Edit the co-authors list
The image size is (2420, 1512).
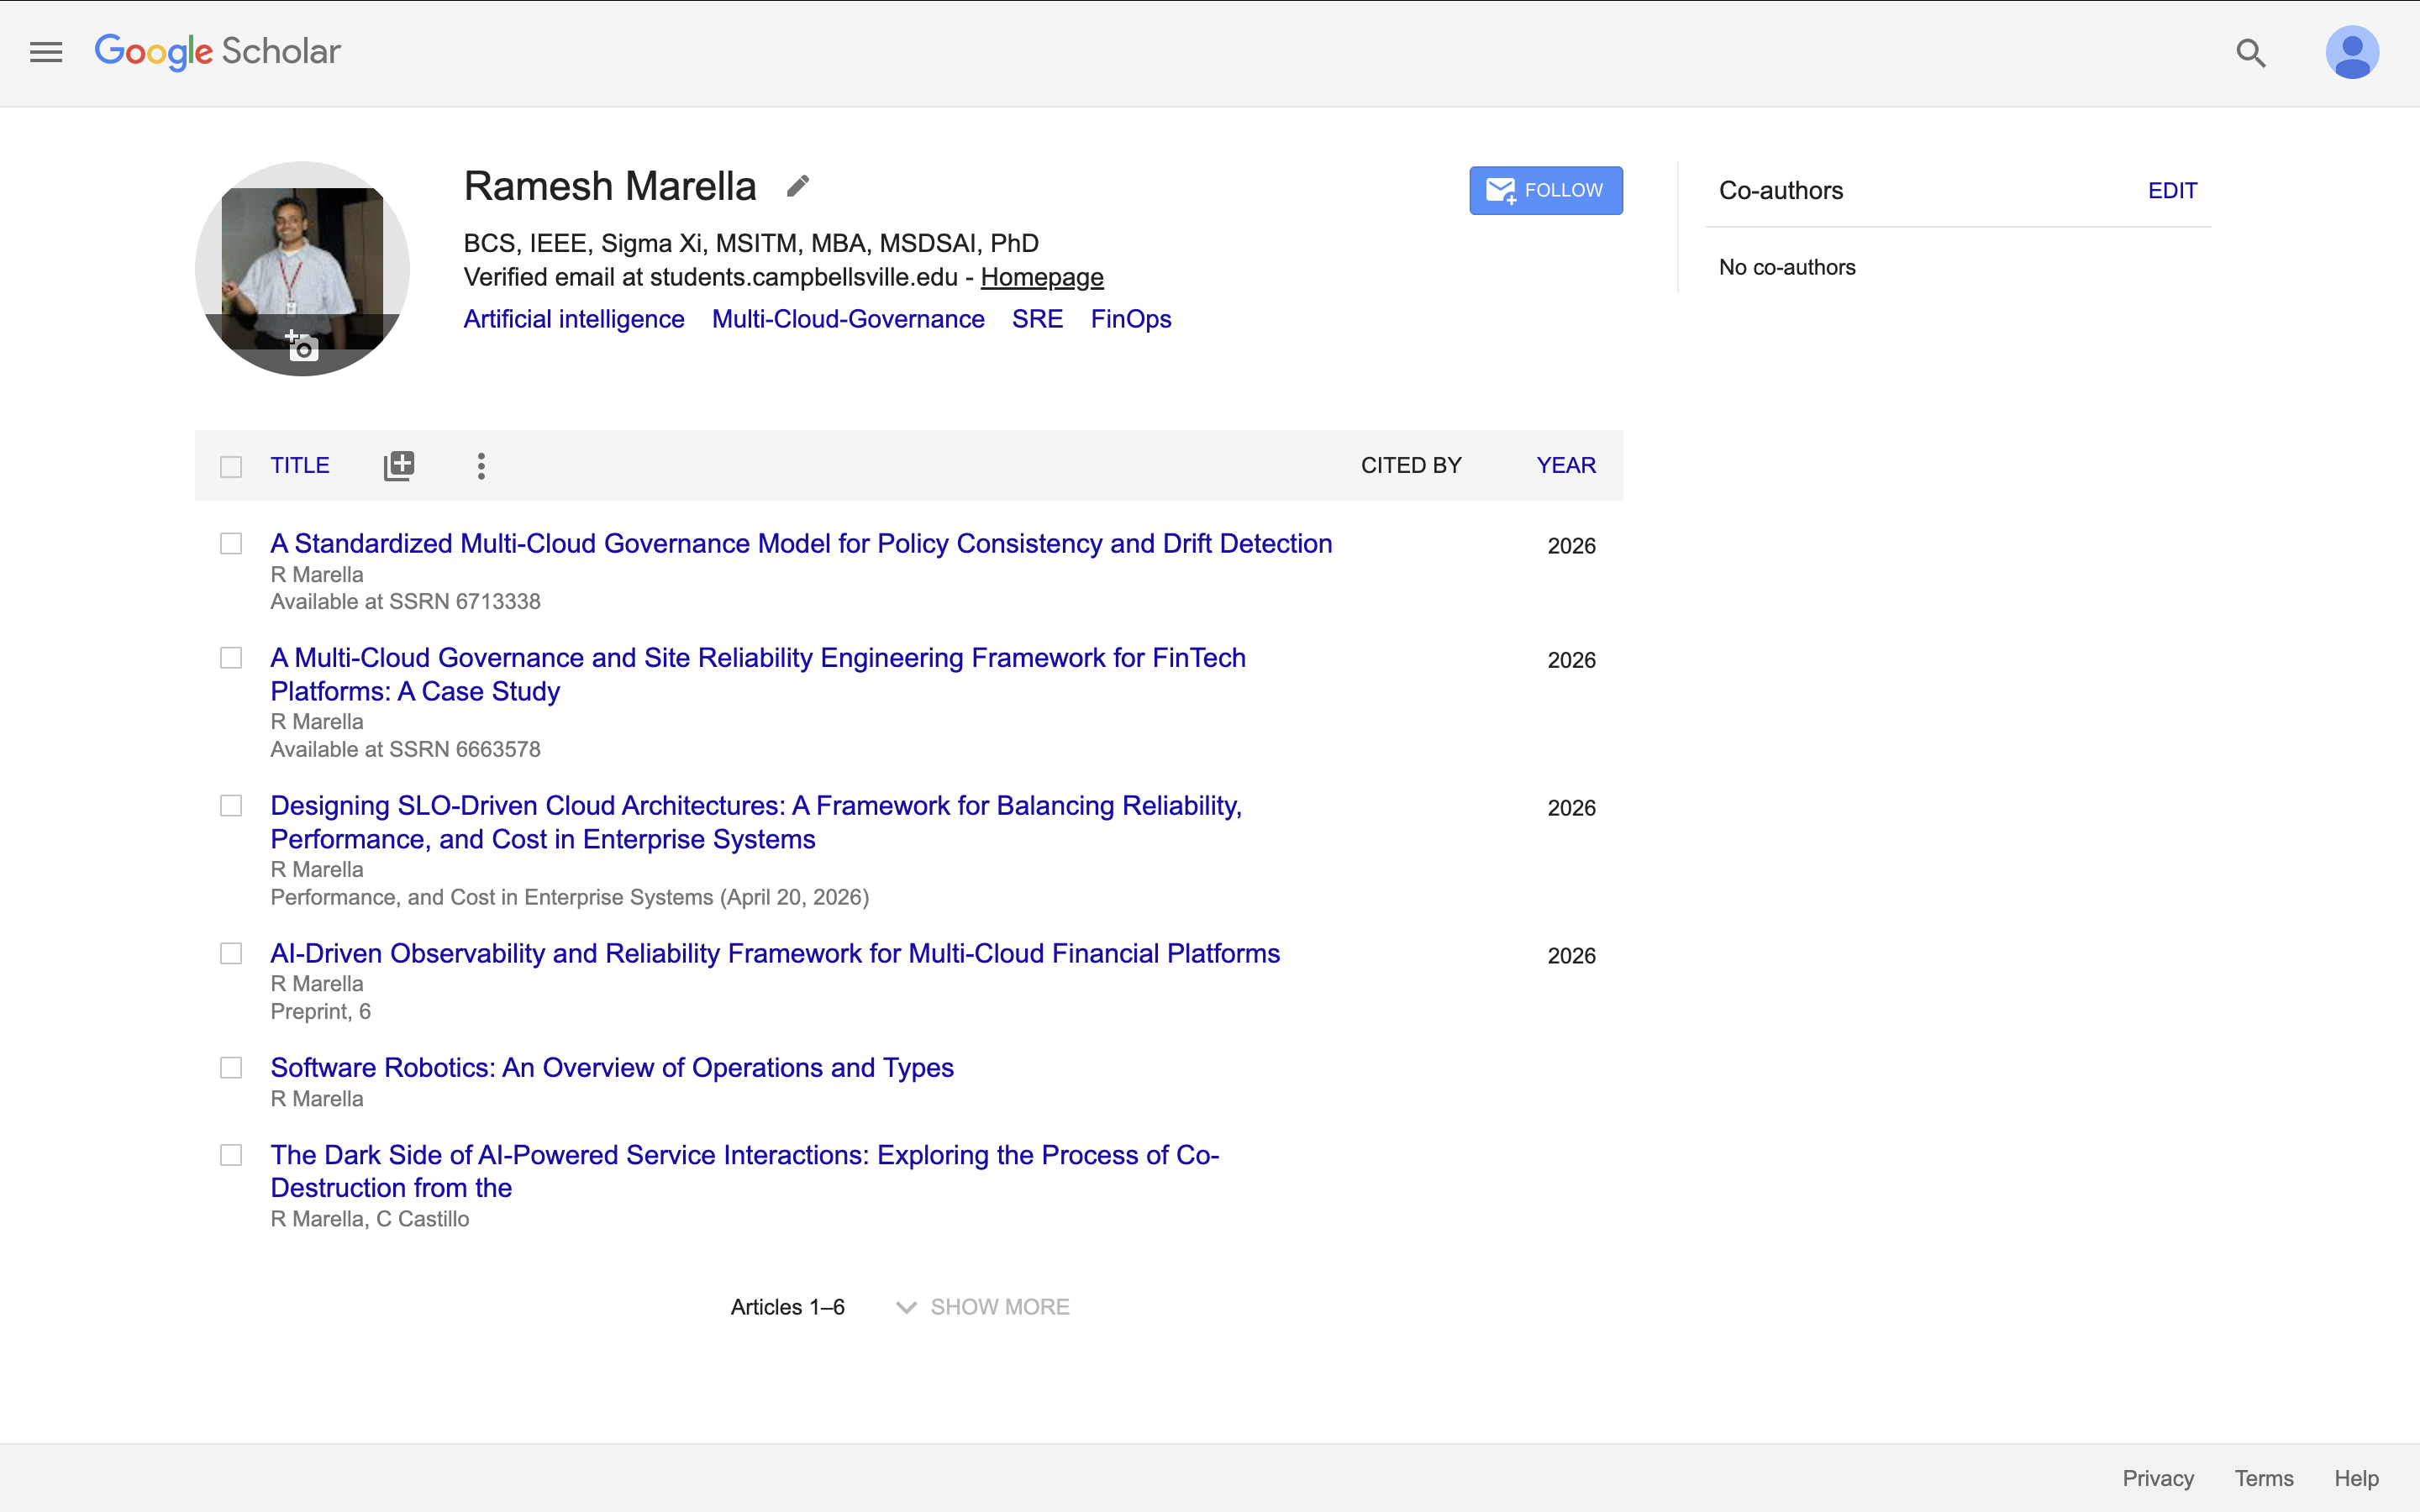(x=2172, y=190)
